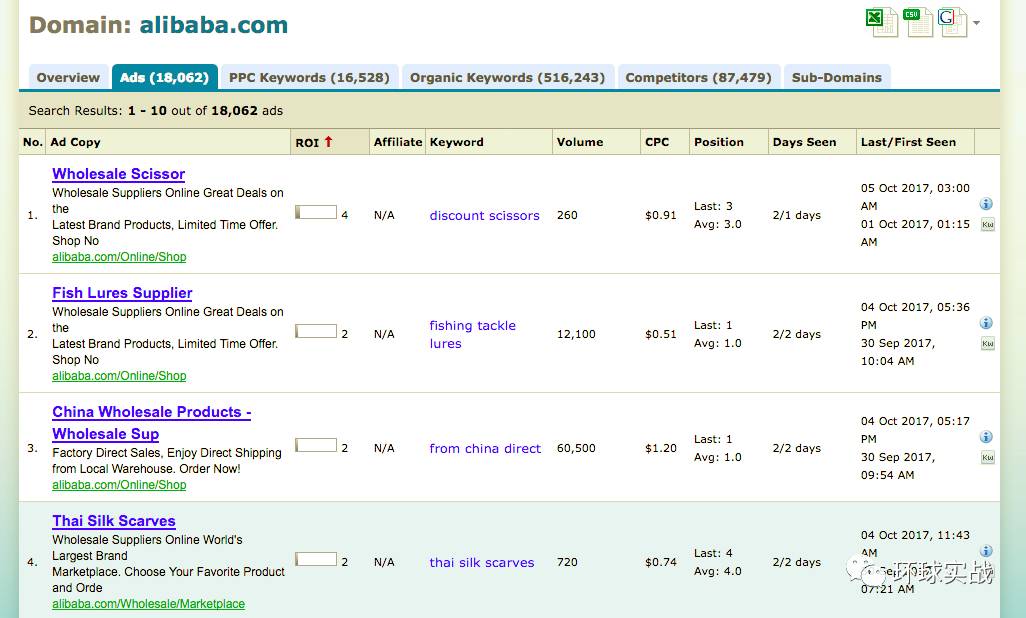Click discount scissors keyword link
The image size is (1026, 618).
(484, 215)
